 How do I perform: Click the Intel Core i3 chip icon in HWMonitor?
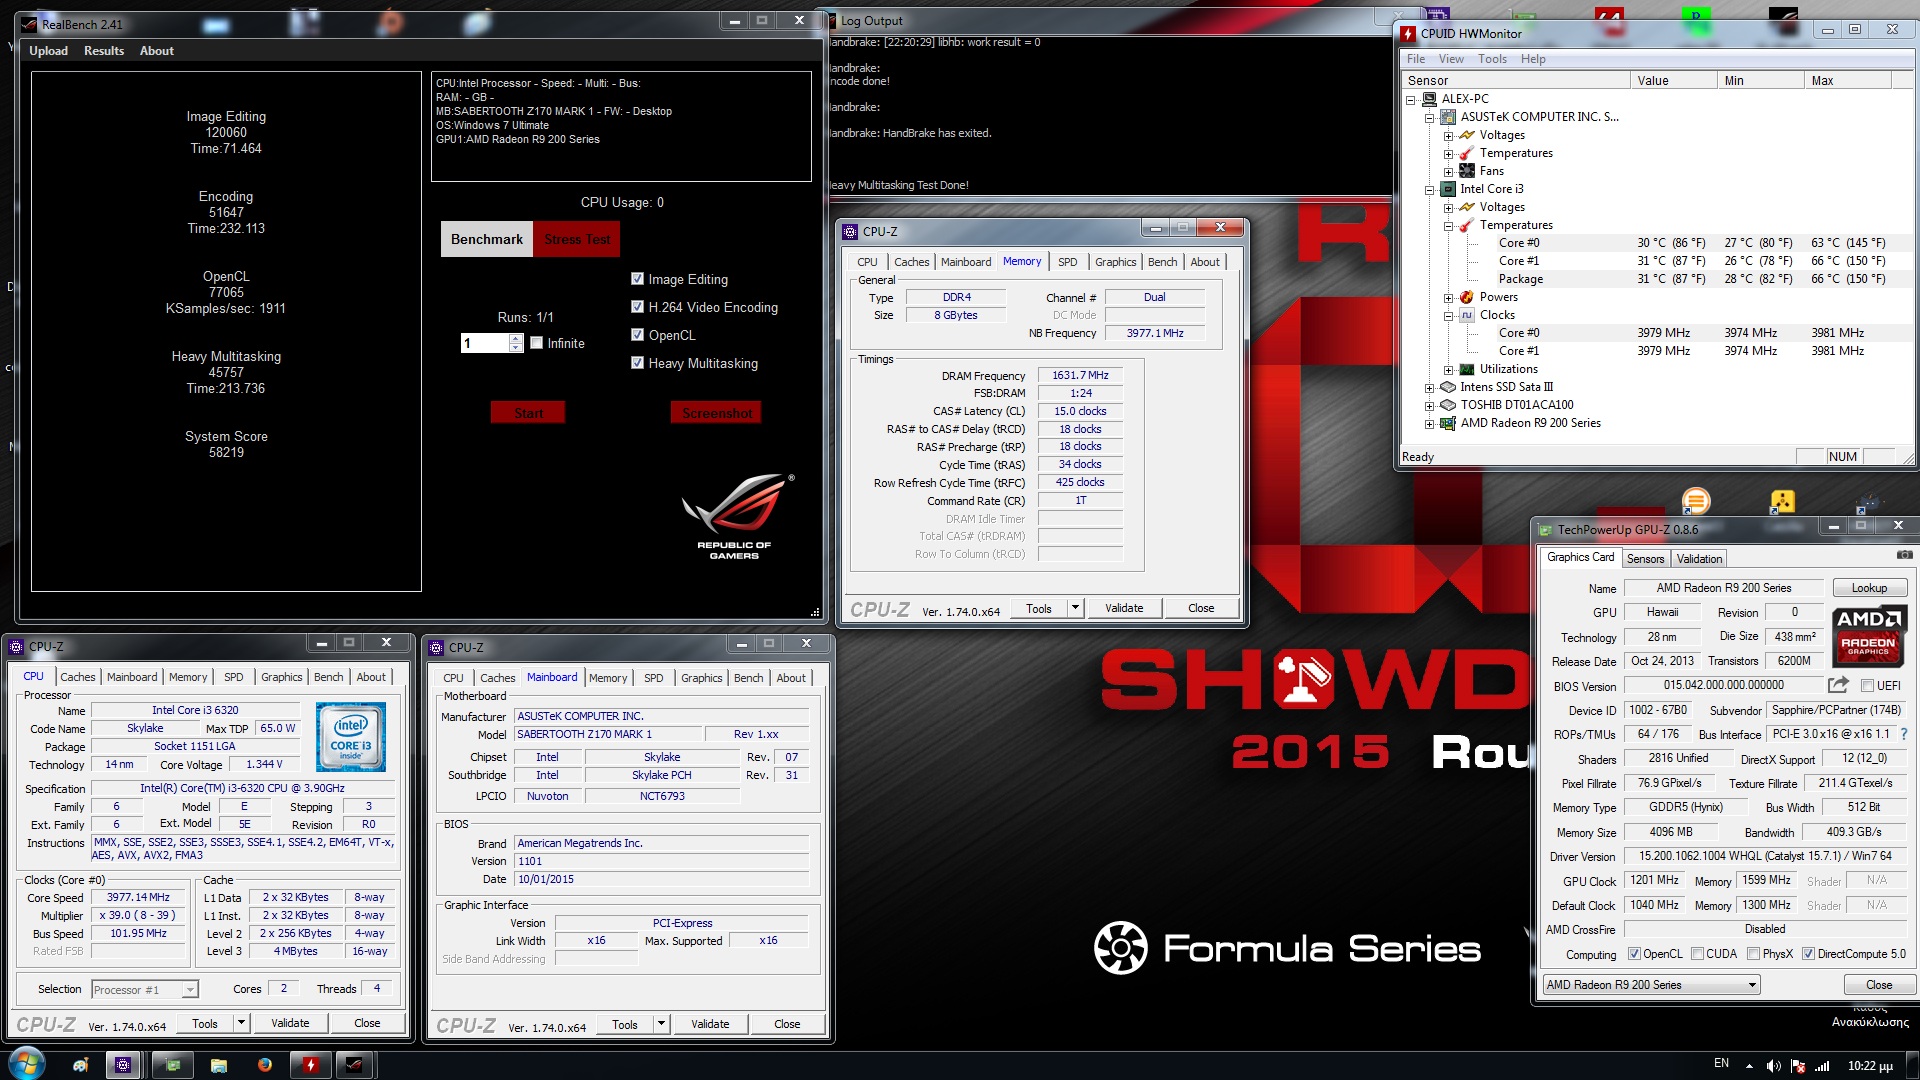pos(1448,189)
